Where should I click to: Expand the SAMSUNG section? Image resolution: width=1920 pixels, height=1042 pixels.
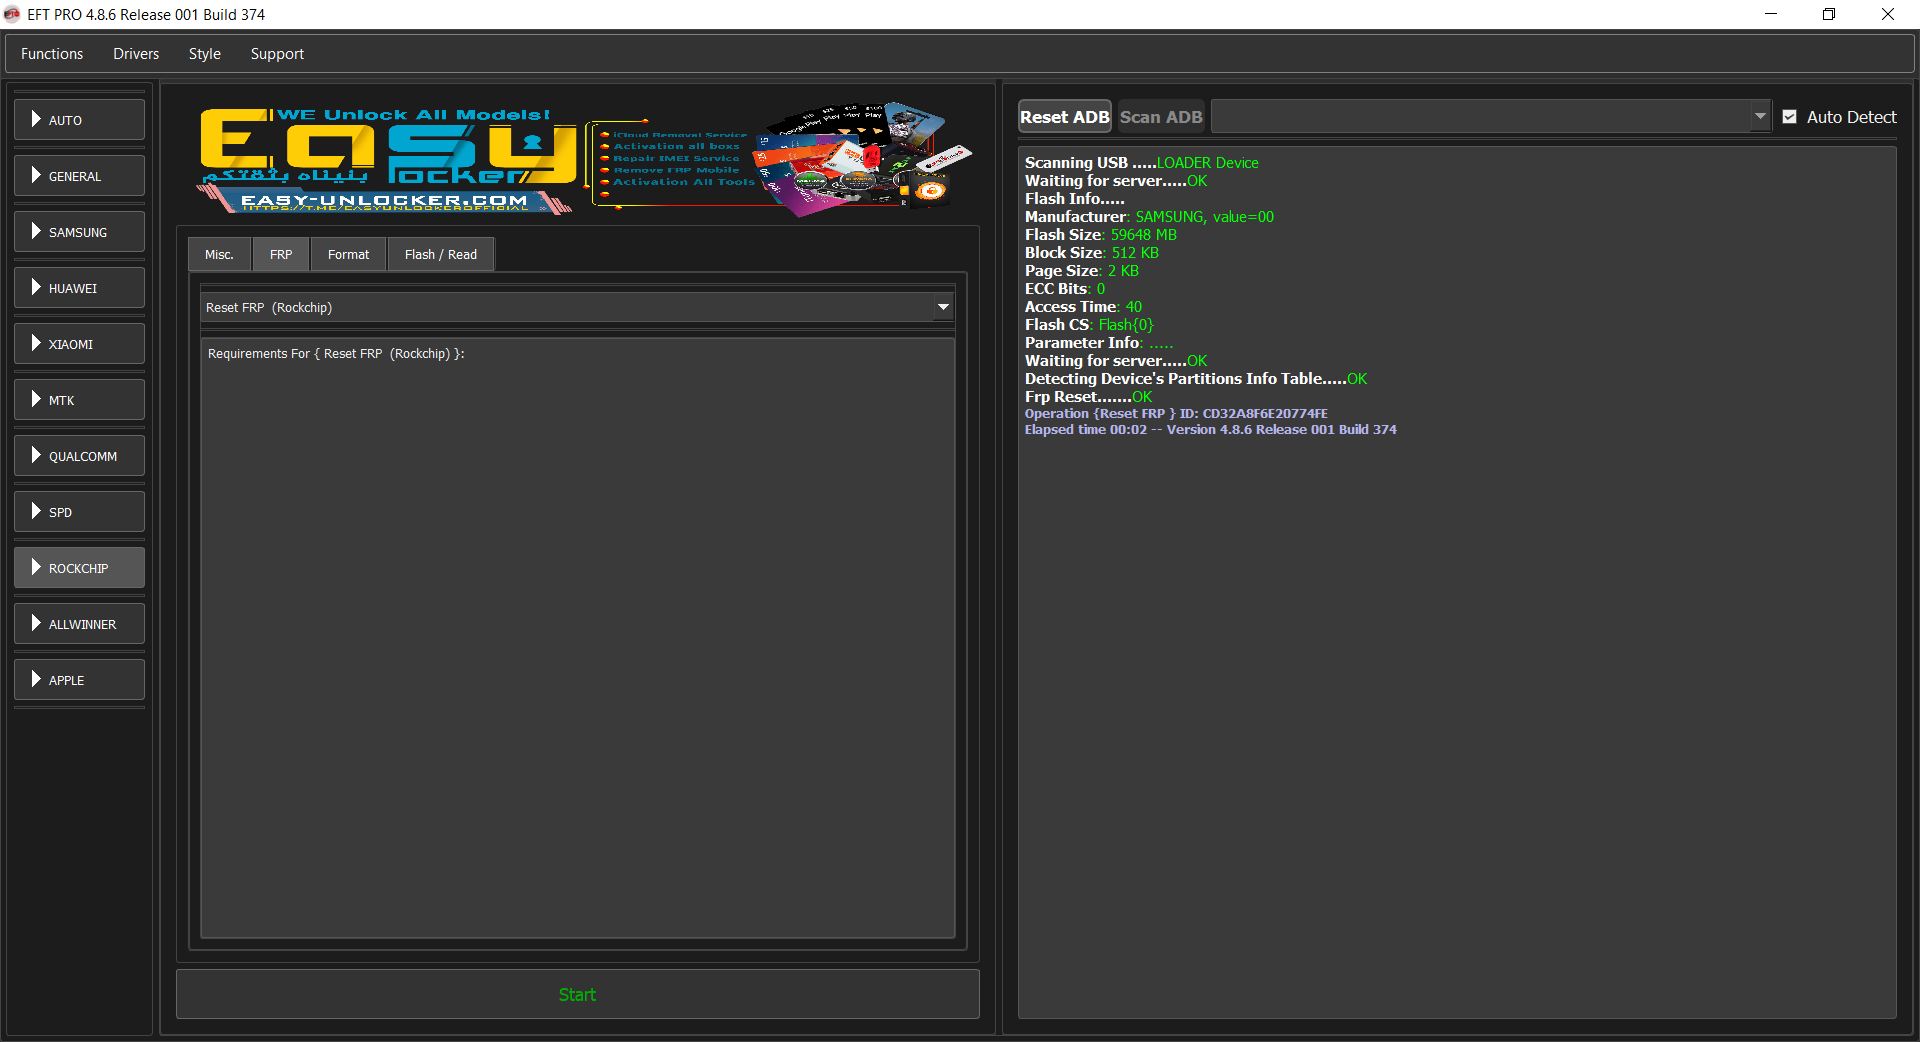[79, 232]
